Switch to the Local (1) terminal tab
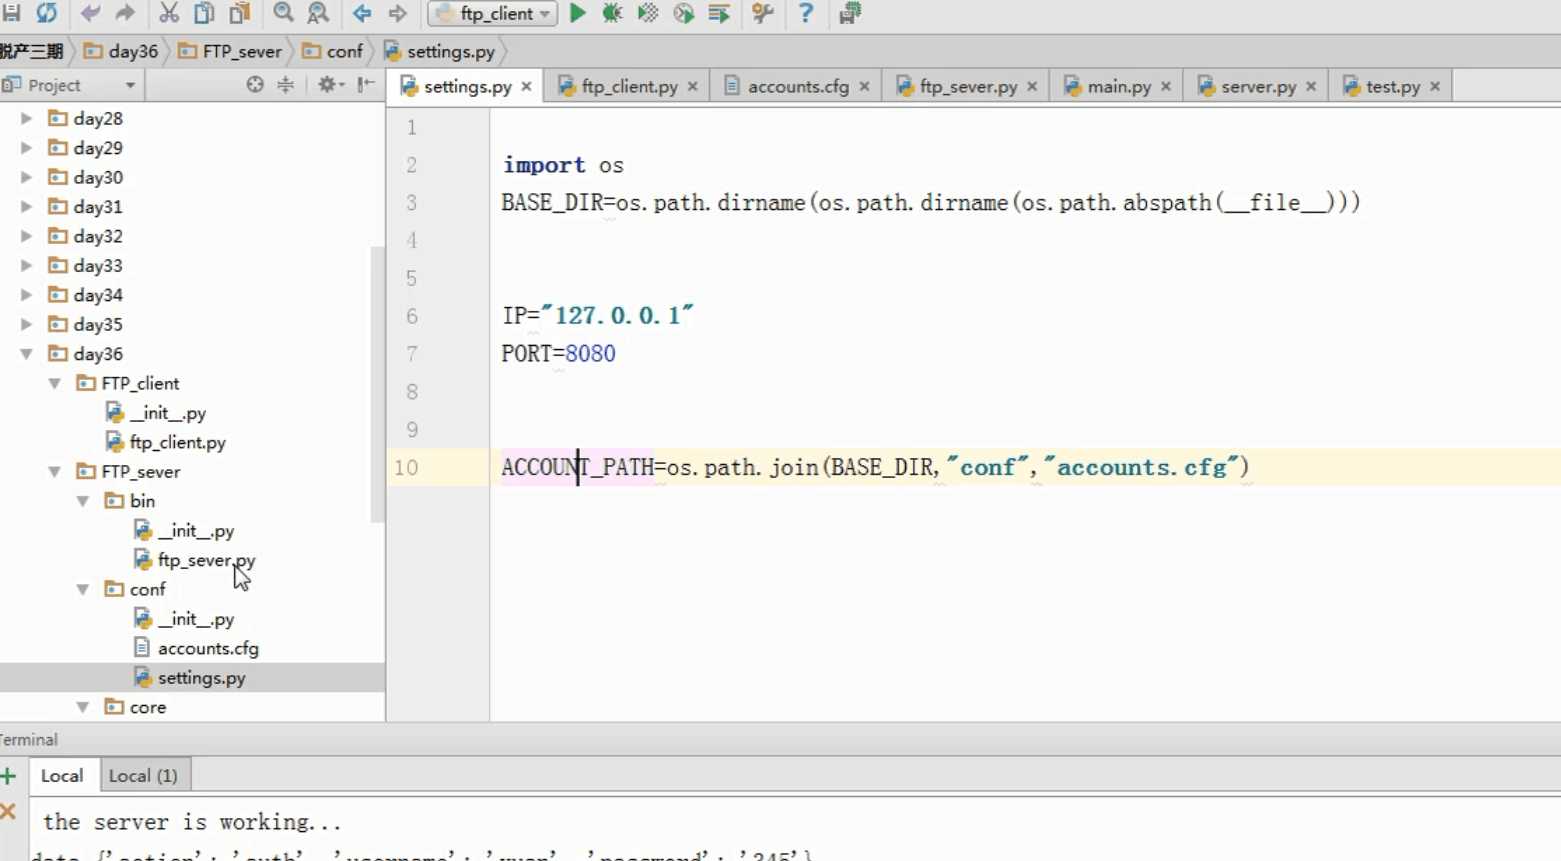This screenshot has height=861, width=1561. pos(143,776)
